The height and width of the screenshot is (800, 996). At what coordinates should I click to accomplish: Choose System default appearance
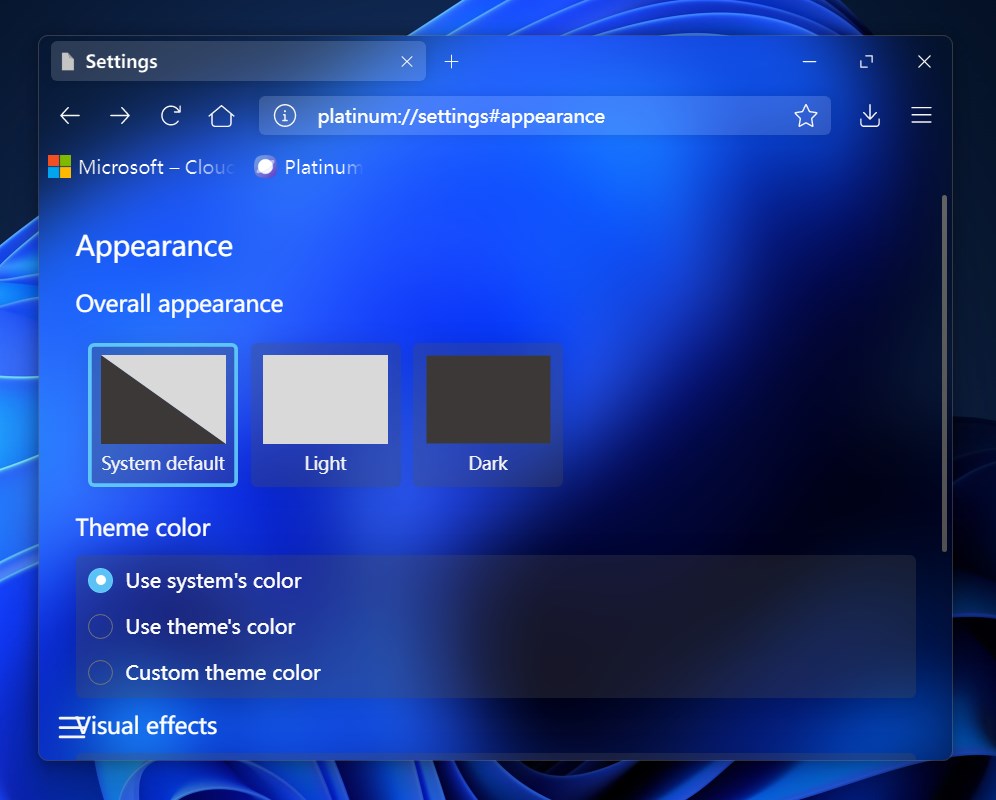coord(163,415)
